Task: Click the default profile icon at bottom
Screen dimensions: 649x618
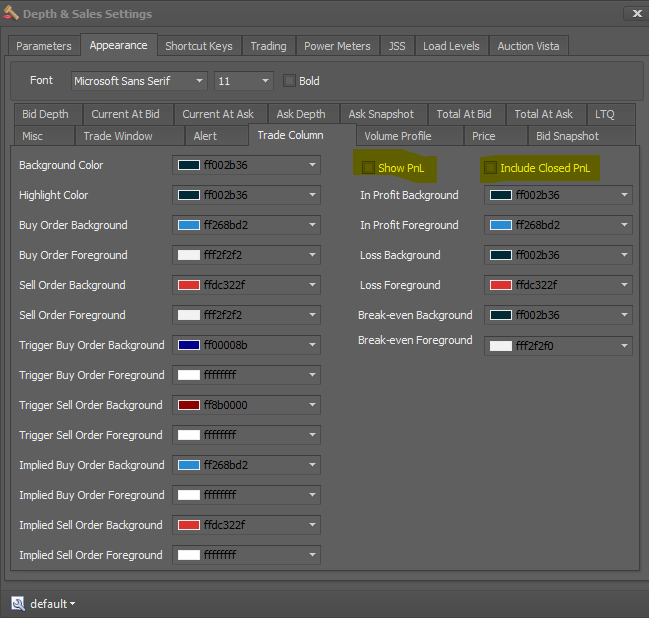Action: [18, 604]
